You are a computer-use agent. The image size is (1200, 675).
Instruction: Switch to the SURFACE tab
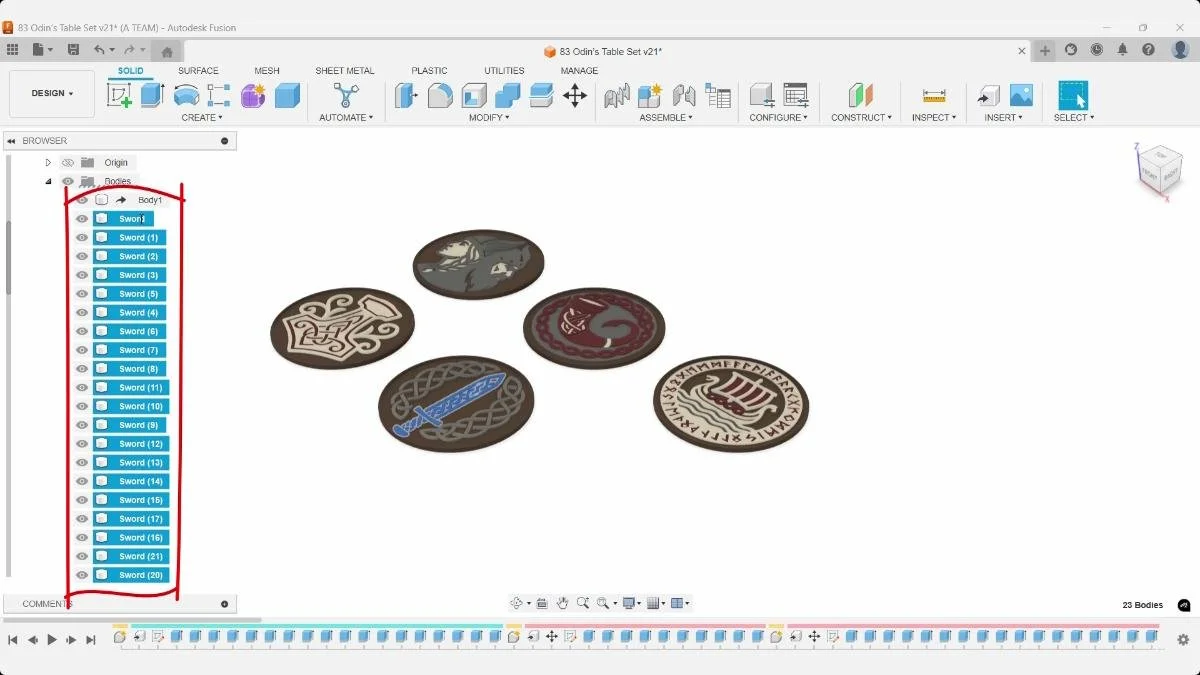[x=198, y=71]
